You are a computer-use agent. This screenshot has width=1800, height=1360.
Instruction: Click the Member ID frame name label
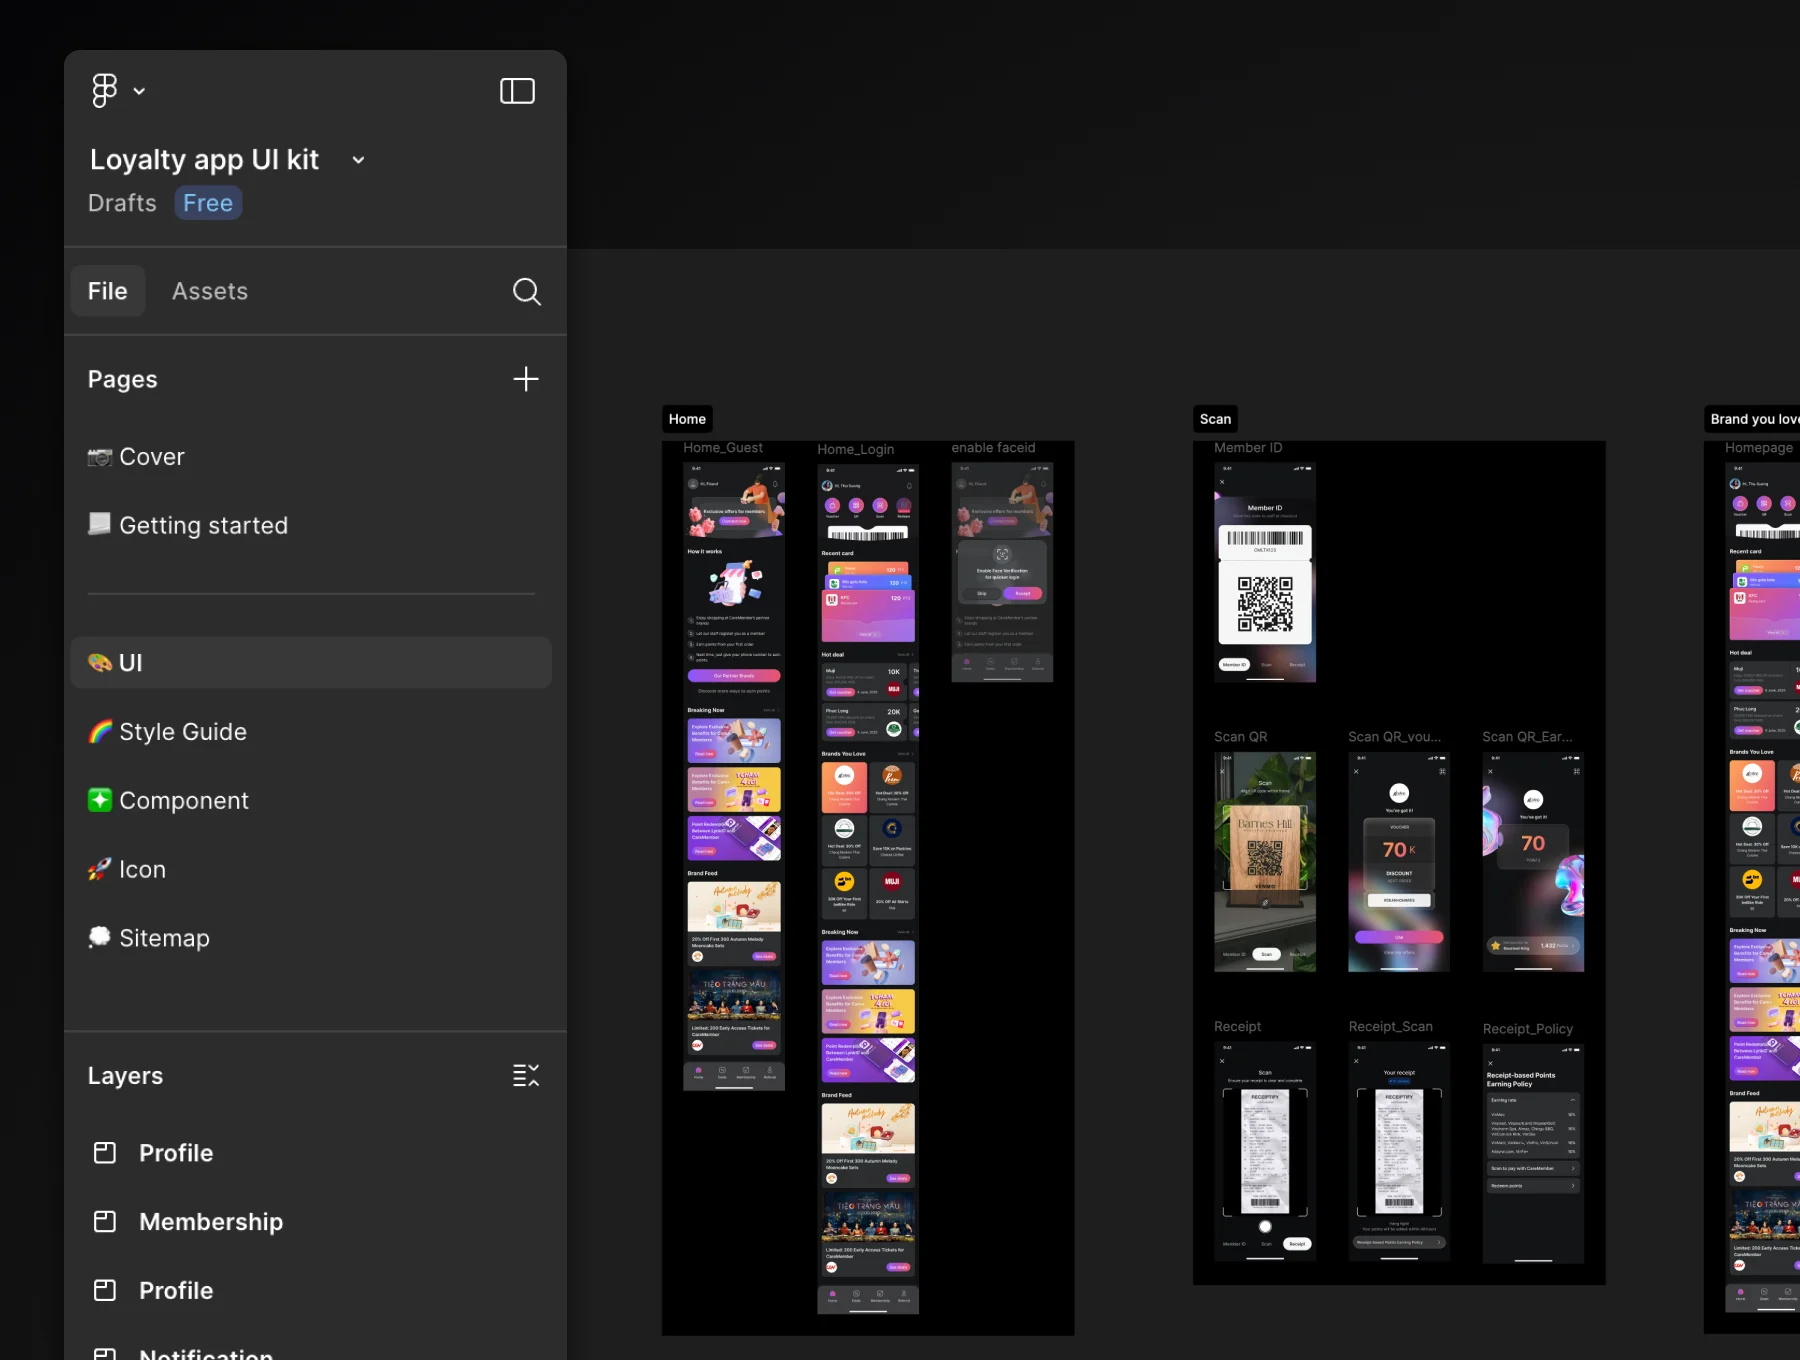(x=1248, y=448)
